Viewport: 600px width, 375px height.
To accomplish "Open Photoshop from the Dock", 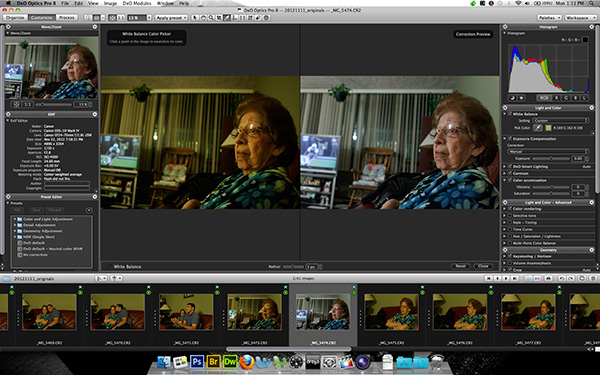I will pyautogui.click(x=197, y=361).
